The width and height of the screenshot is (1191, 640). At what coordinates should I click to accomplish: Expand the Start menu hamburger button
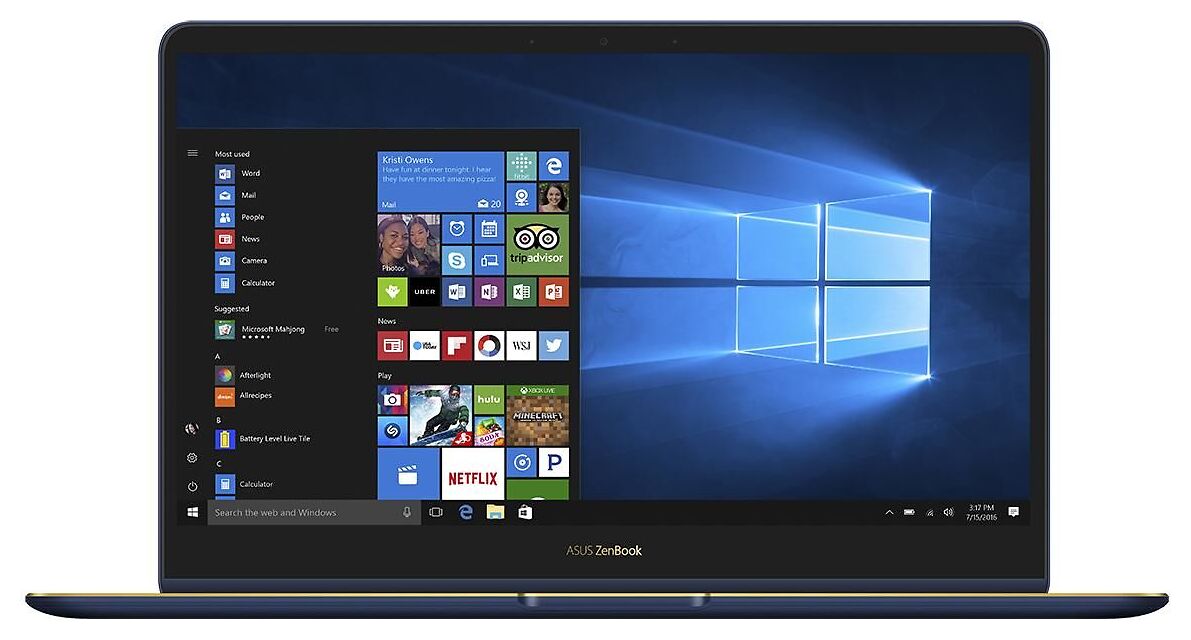[193, 153]
